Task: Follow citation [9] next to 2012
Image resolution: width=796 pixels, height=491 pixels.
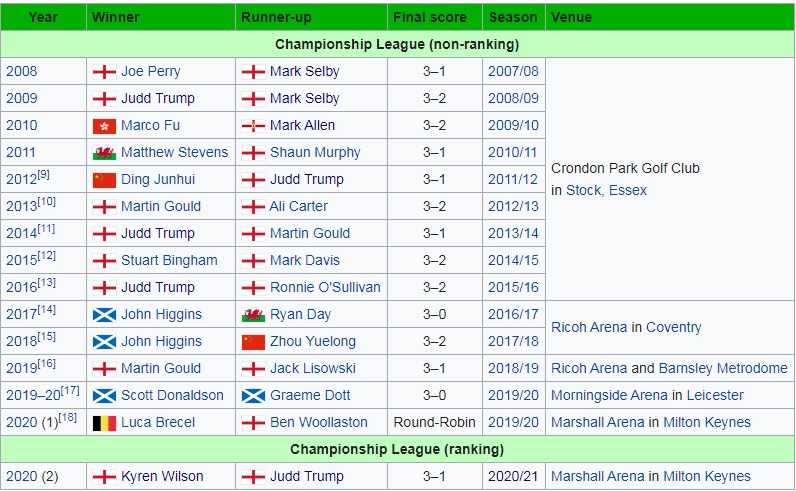Action: click(x=44, y=175)
